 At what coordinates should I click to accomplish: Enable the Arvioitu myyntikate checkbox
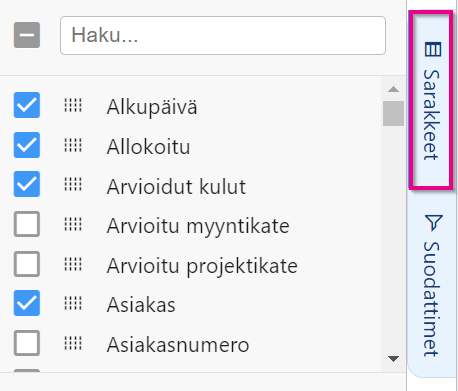point(27,224)
